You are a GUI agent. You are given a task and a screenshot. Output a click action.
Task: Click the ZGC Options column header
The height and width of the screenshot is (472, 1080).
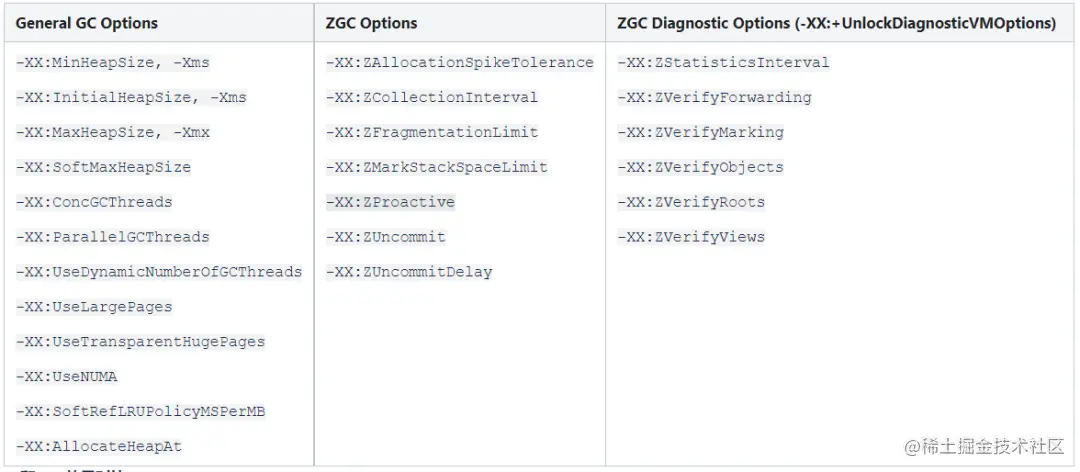(x=371, y=23)
